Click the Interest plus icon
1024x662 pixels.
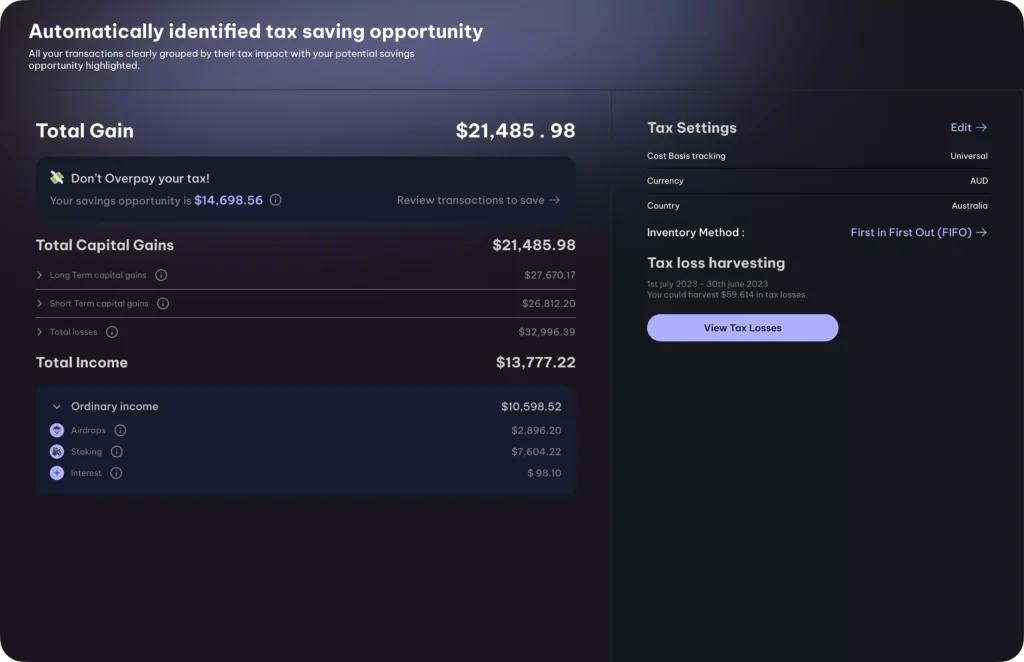coord(57,473)
